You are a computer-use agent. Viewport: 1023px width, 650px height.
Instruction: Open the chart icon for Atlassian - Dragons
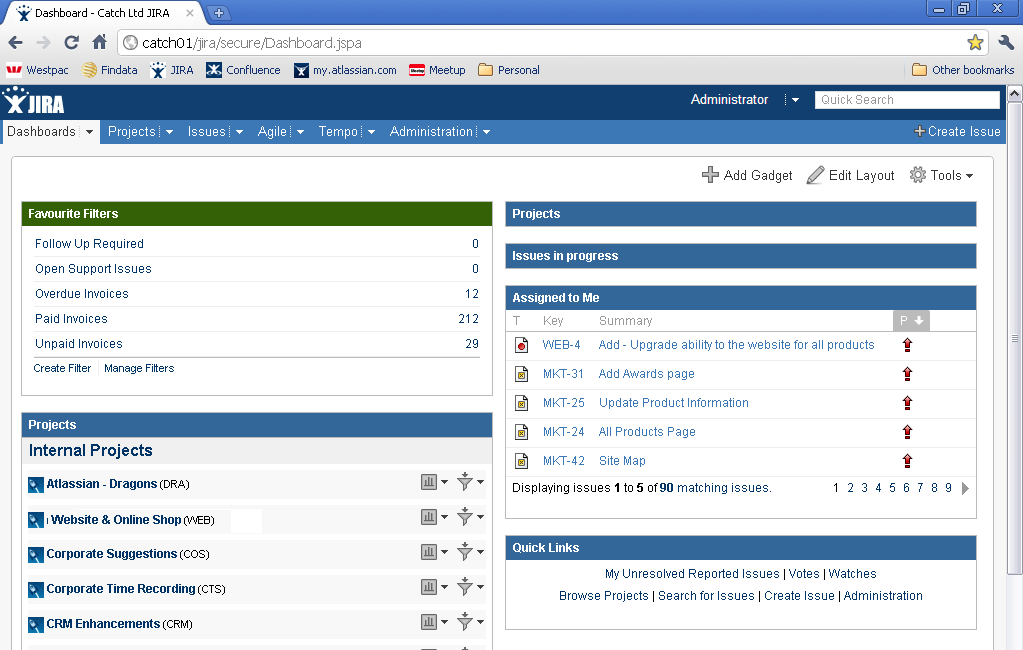pos(429,483)
